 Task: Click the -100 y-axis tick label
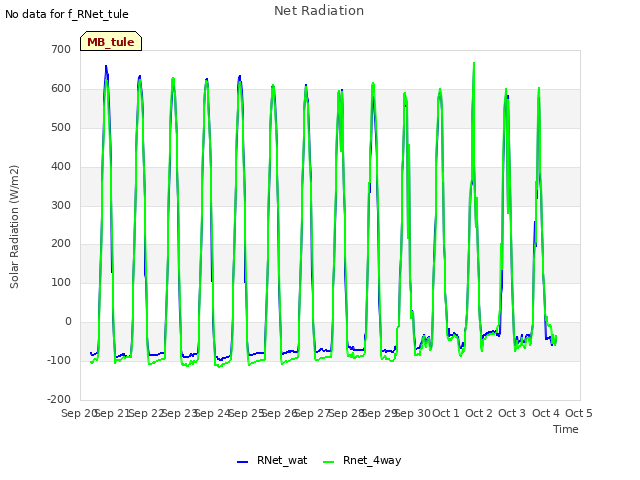pyautogui.click(x=59, y=360)
